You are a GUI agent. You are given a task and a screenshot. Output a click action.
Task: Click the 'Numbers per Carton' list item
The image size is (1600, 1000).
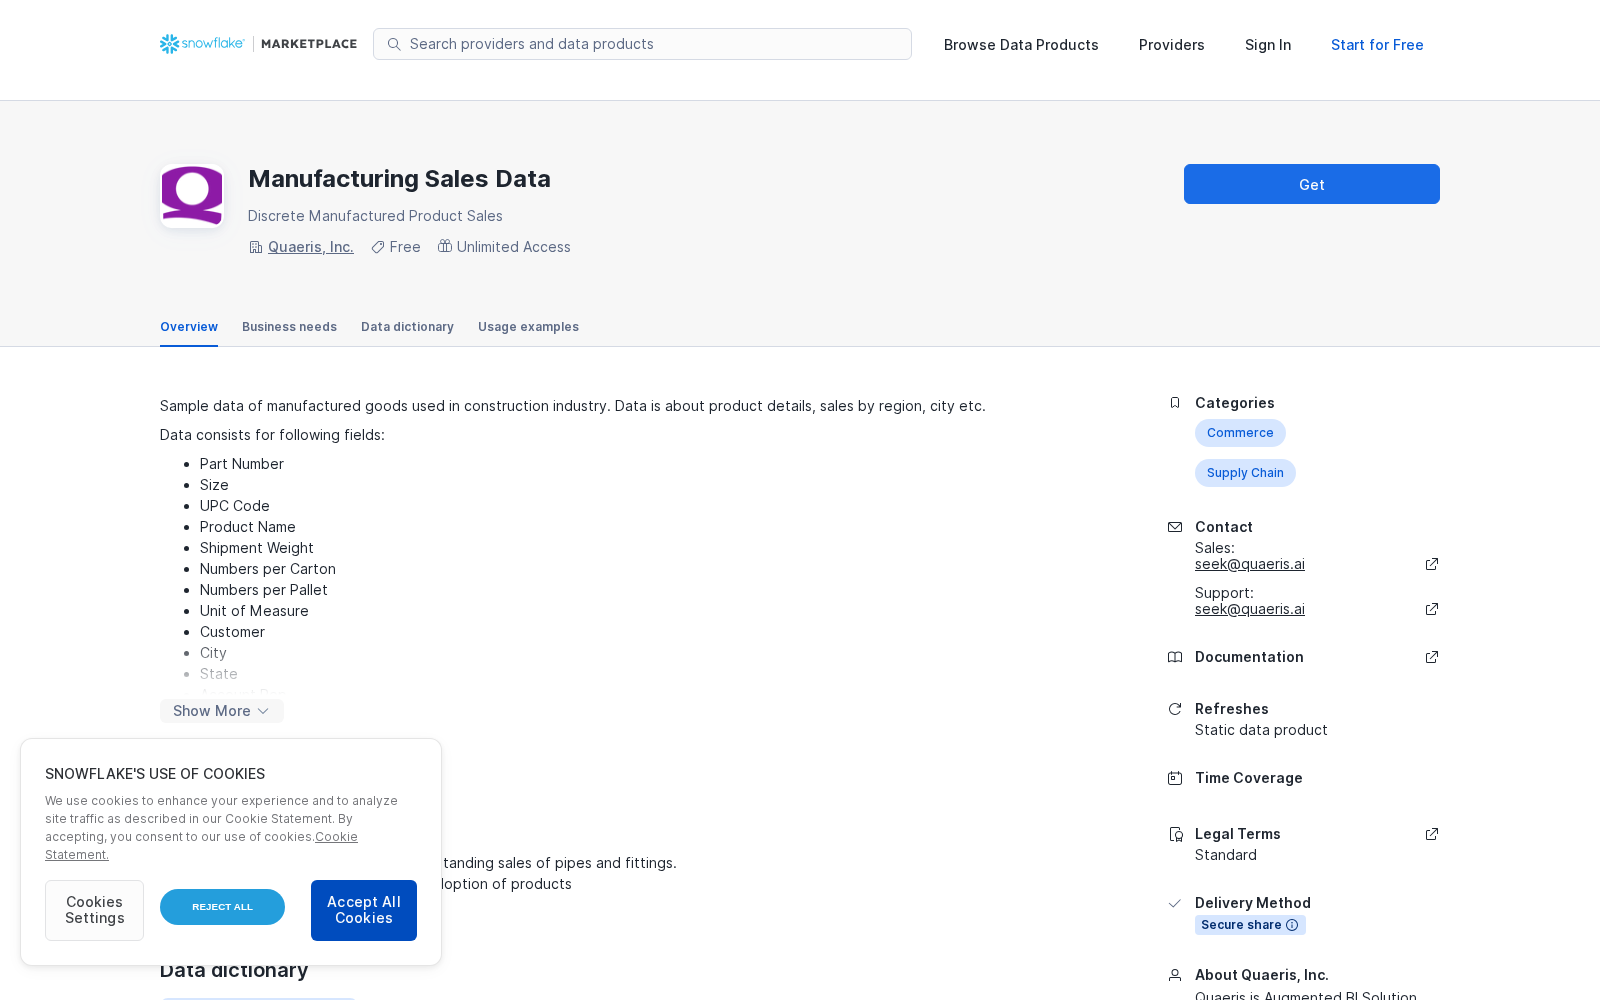268,569
